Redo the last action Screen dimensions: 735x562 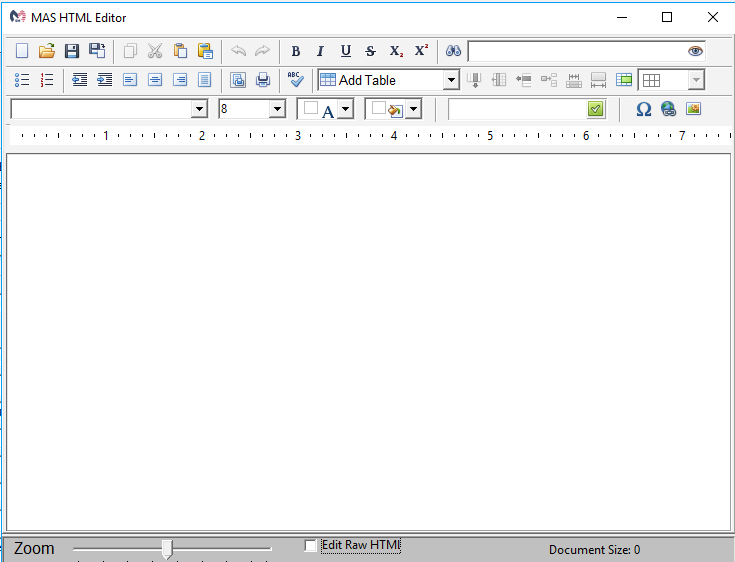262,51
